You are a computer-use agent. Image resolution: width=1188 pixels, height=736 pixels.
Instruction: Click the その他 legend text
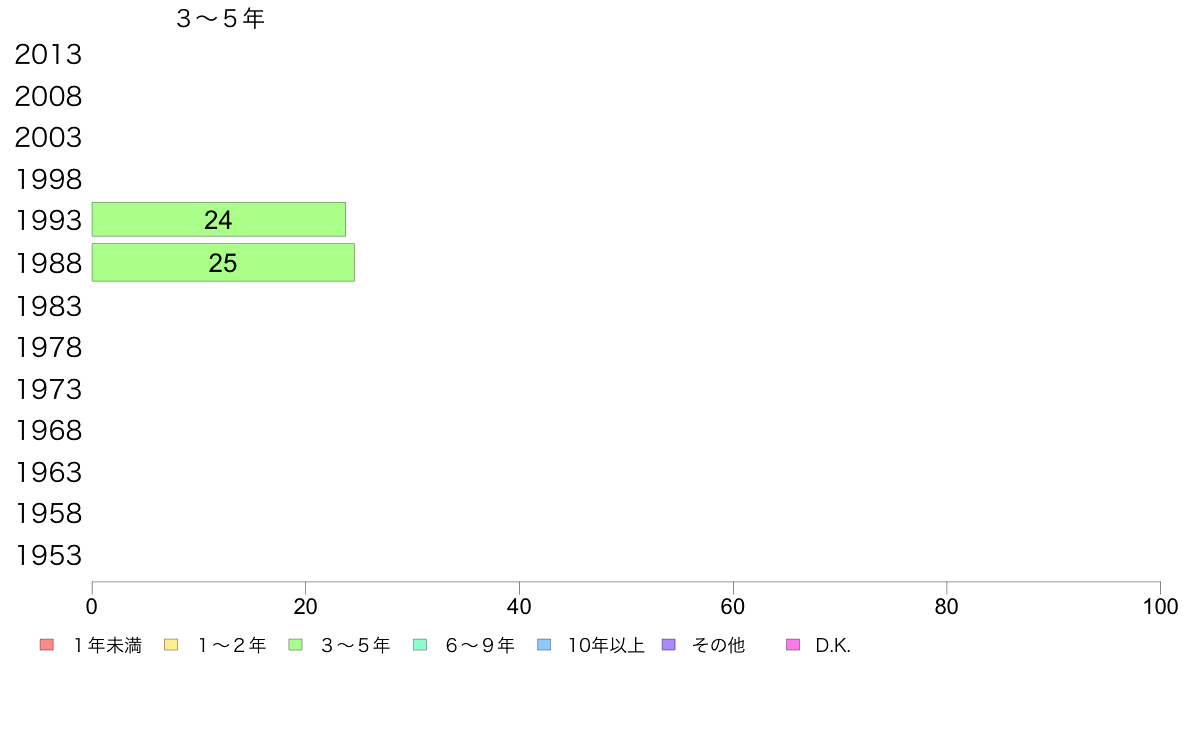click(x=718, y=646)
